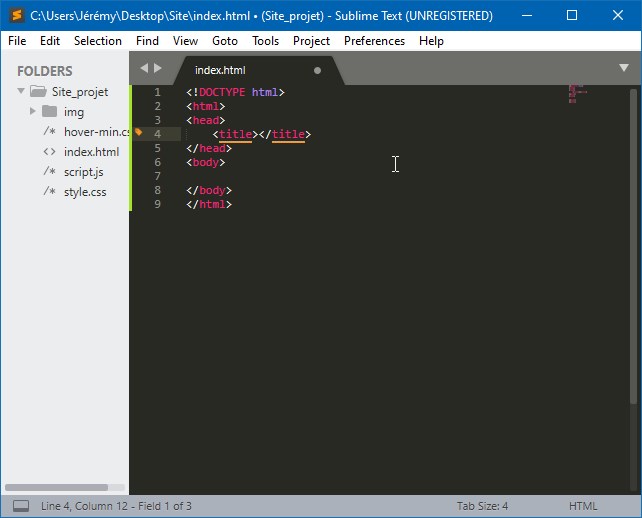The image size is (642, 518).
Task: Go to next tab with right arrow
Action: 158,68
